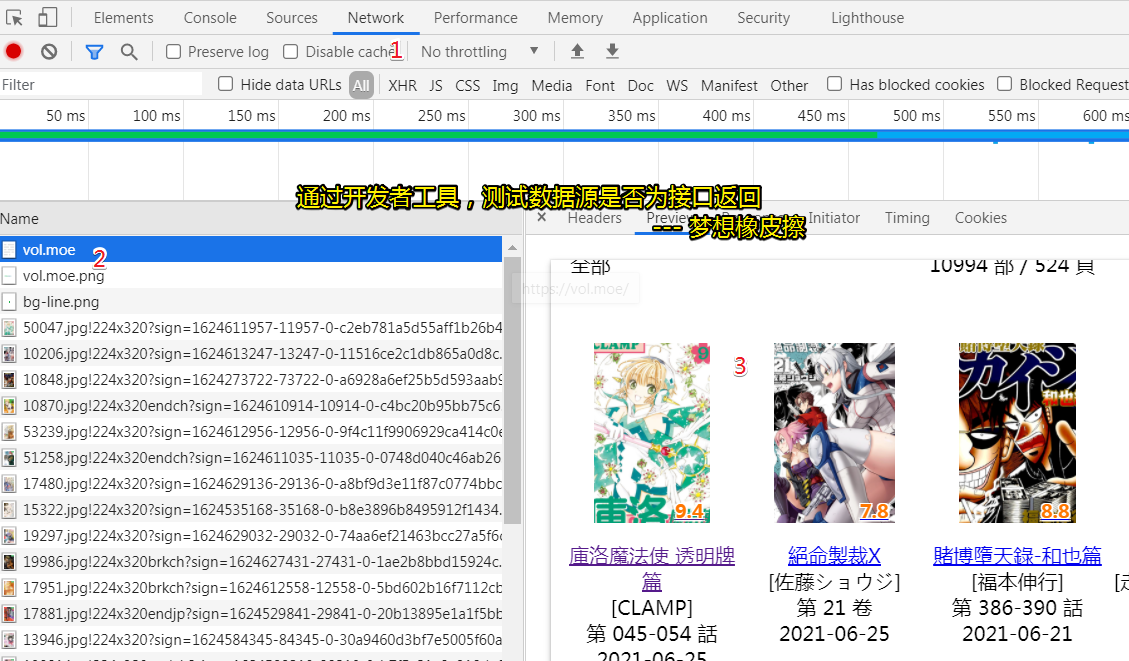This screenshot has height=661, width=1129.
Task: Select the vol.moe request row
Action: (x=251, y=250)
